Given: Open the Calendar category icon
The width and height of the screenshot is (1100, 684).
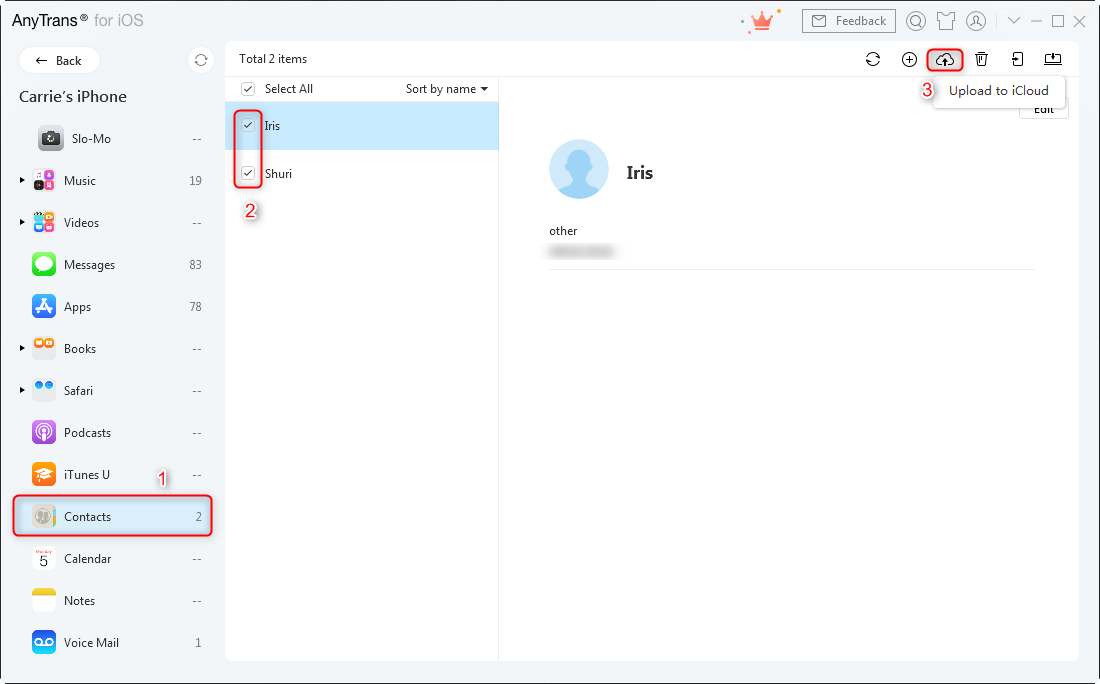Looking at the screenshot, I should pos(43,558).
